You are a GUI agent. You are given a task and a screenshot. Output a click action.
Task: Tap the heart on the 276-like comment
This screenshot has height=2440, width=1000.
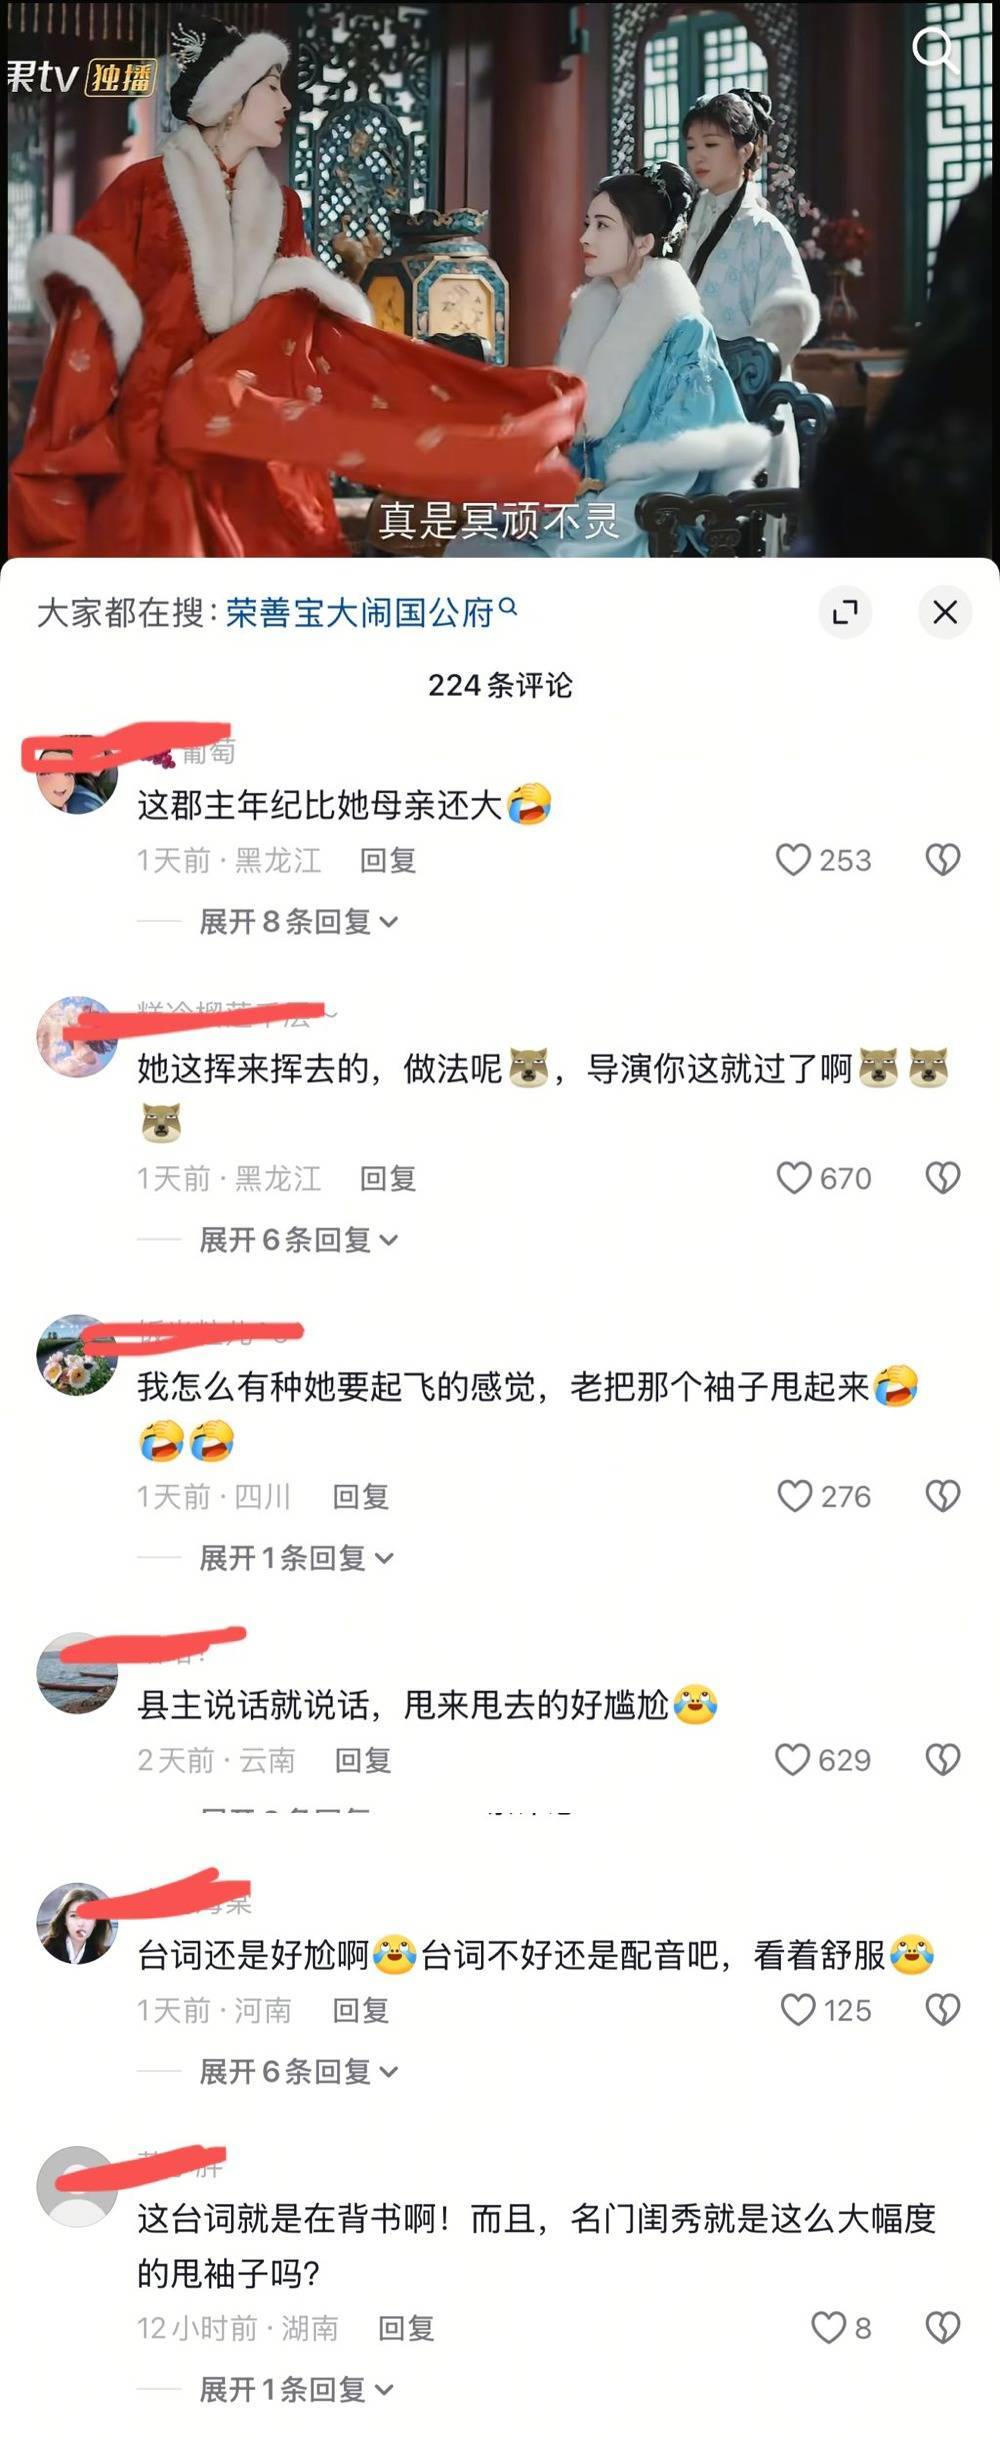[794, 1496]
